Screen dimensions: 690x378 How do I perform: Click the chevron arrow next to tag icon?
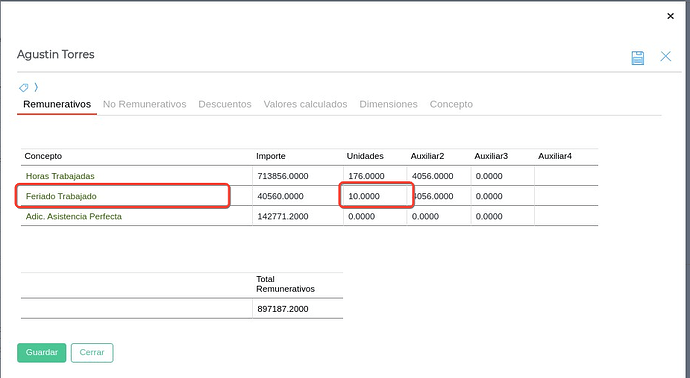pos(36,87)
